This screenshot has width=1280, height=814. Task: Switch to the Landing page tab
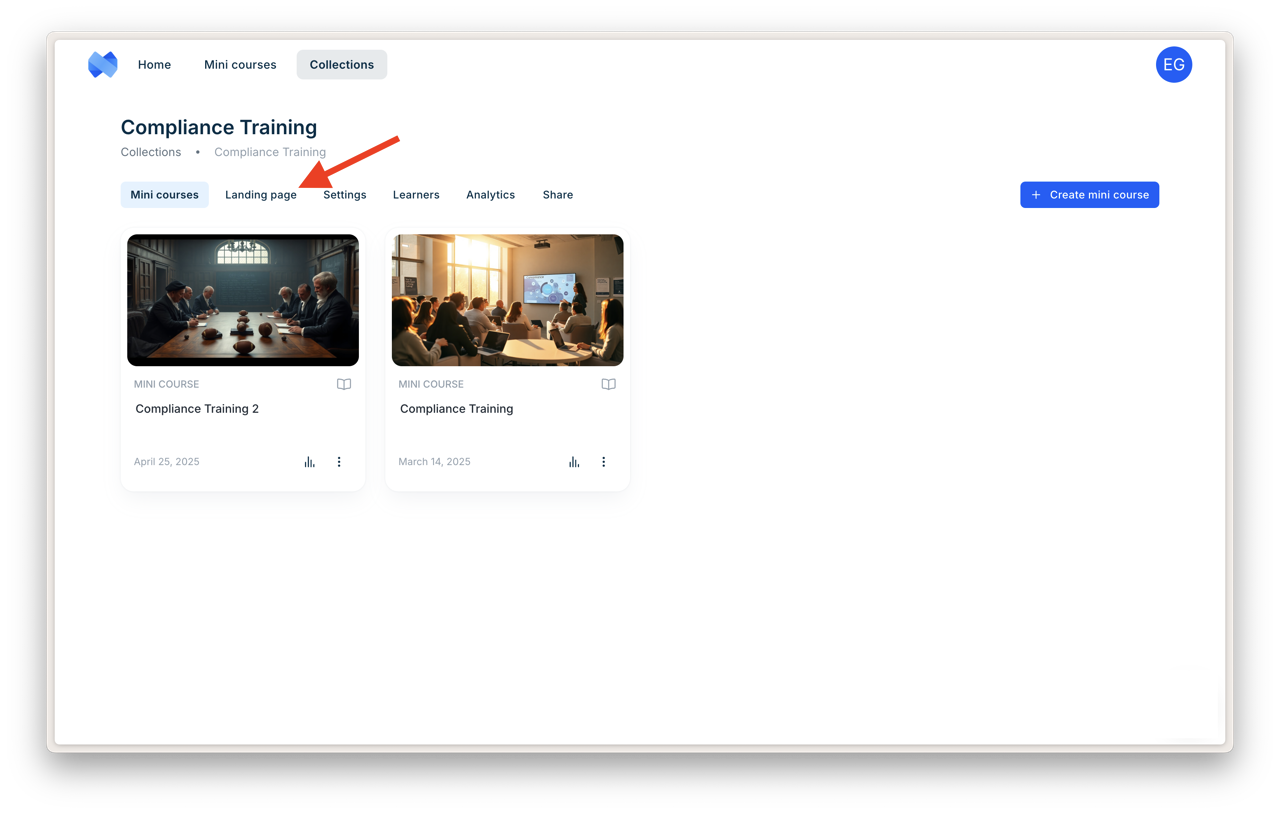260,195
